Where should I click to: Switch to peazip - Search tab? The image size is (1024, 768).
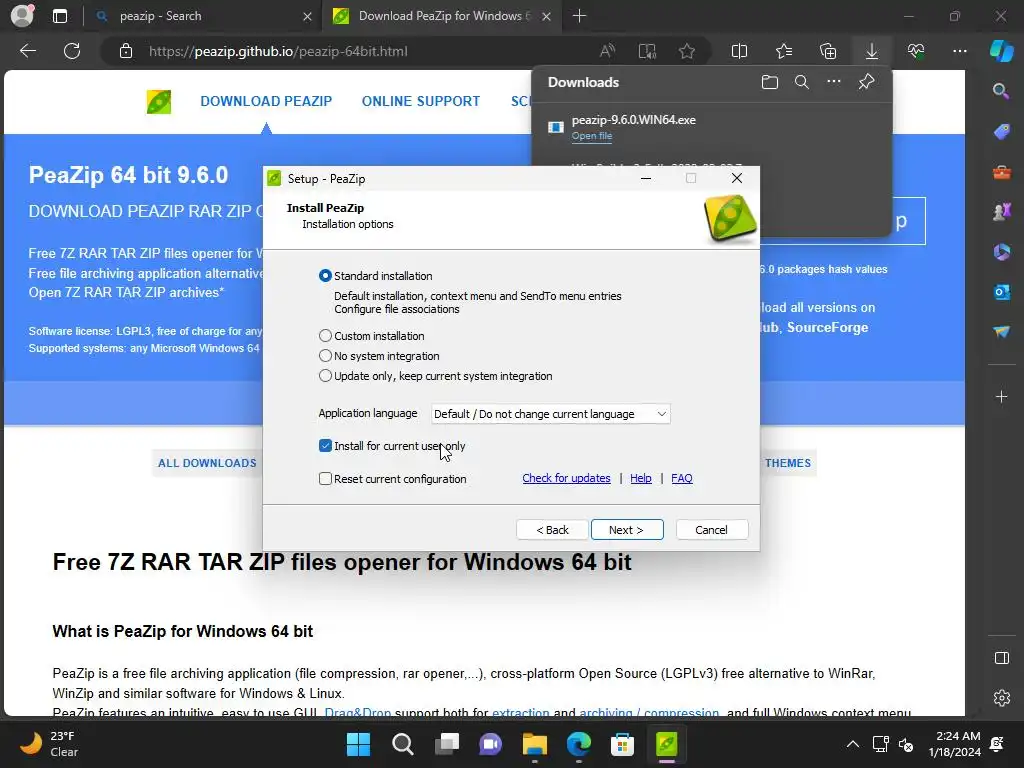tap(204, 16)
